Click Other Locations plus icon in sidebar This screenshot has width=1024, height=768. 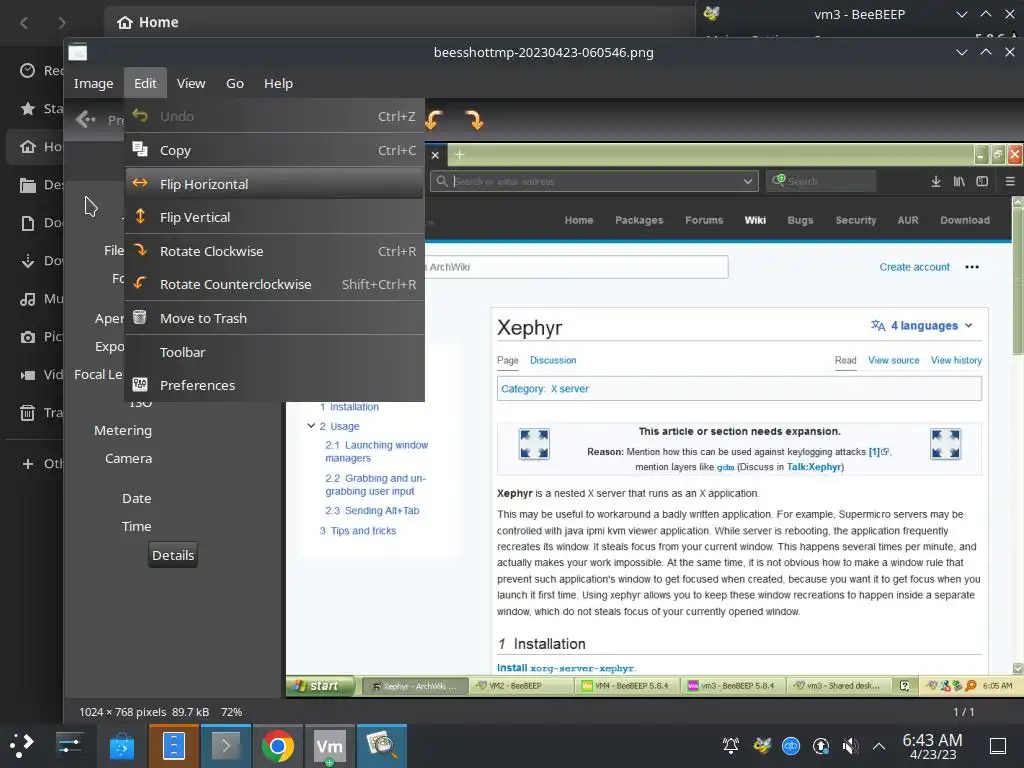pyautogui.click(x=27, y=464)
